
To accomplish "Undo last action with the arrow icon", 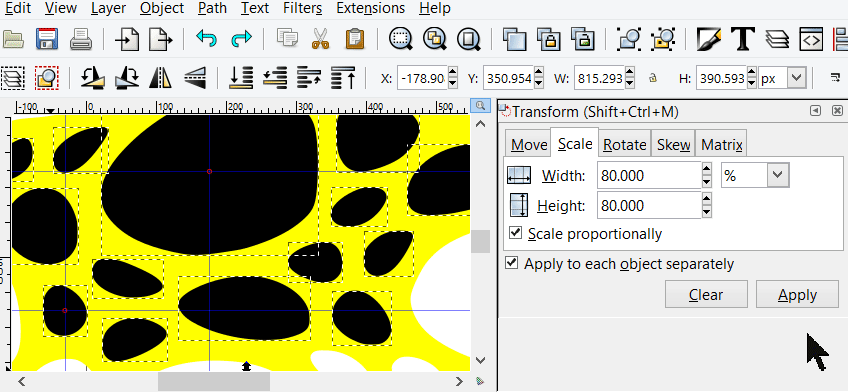I will point(207,39).
